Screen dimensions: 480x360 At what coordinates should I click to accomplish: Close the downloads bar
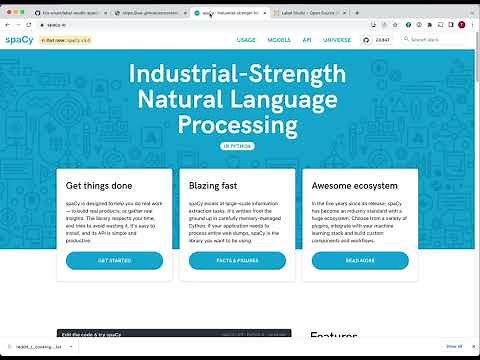(474, 347)
